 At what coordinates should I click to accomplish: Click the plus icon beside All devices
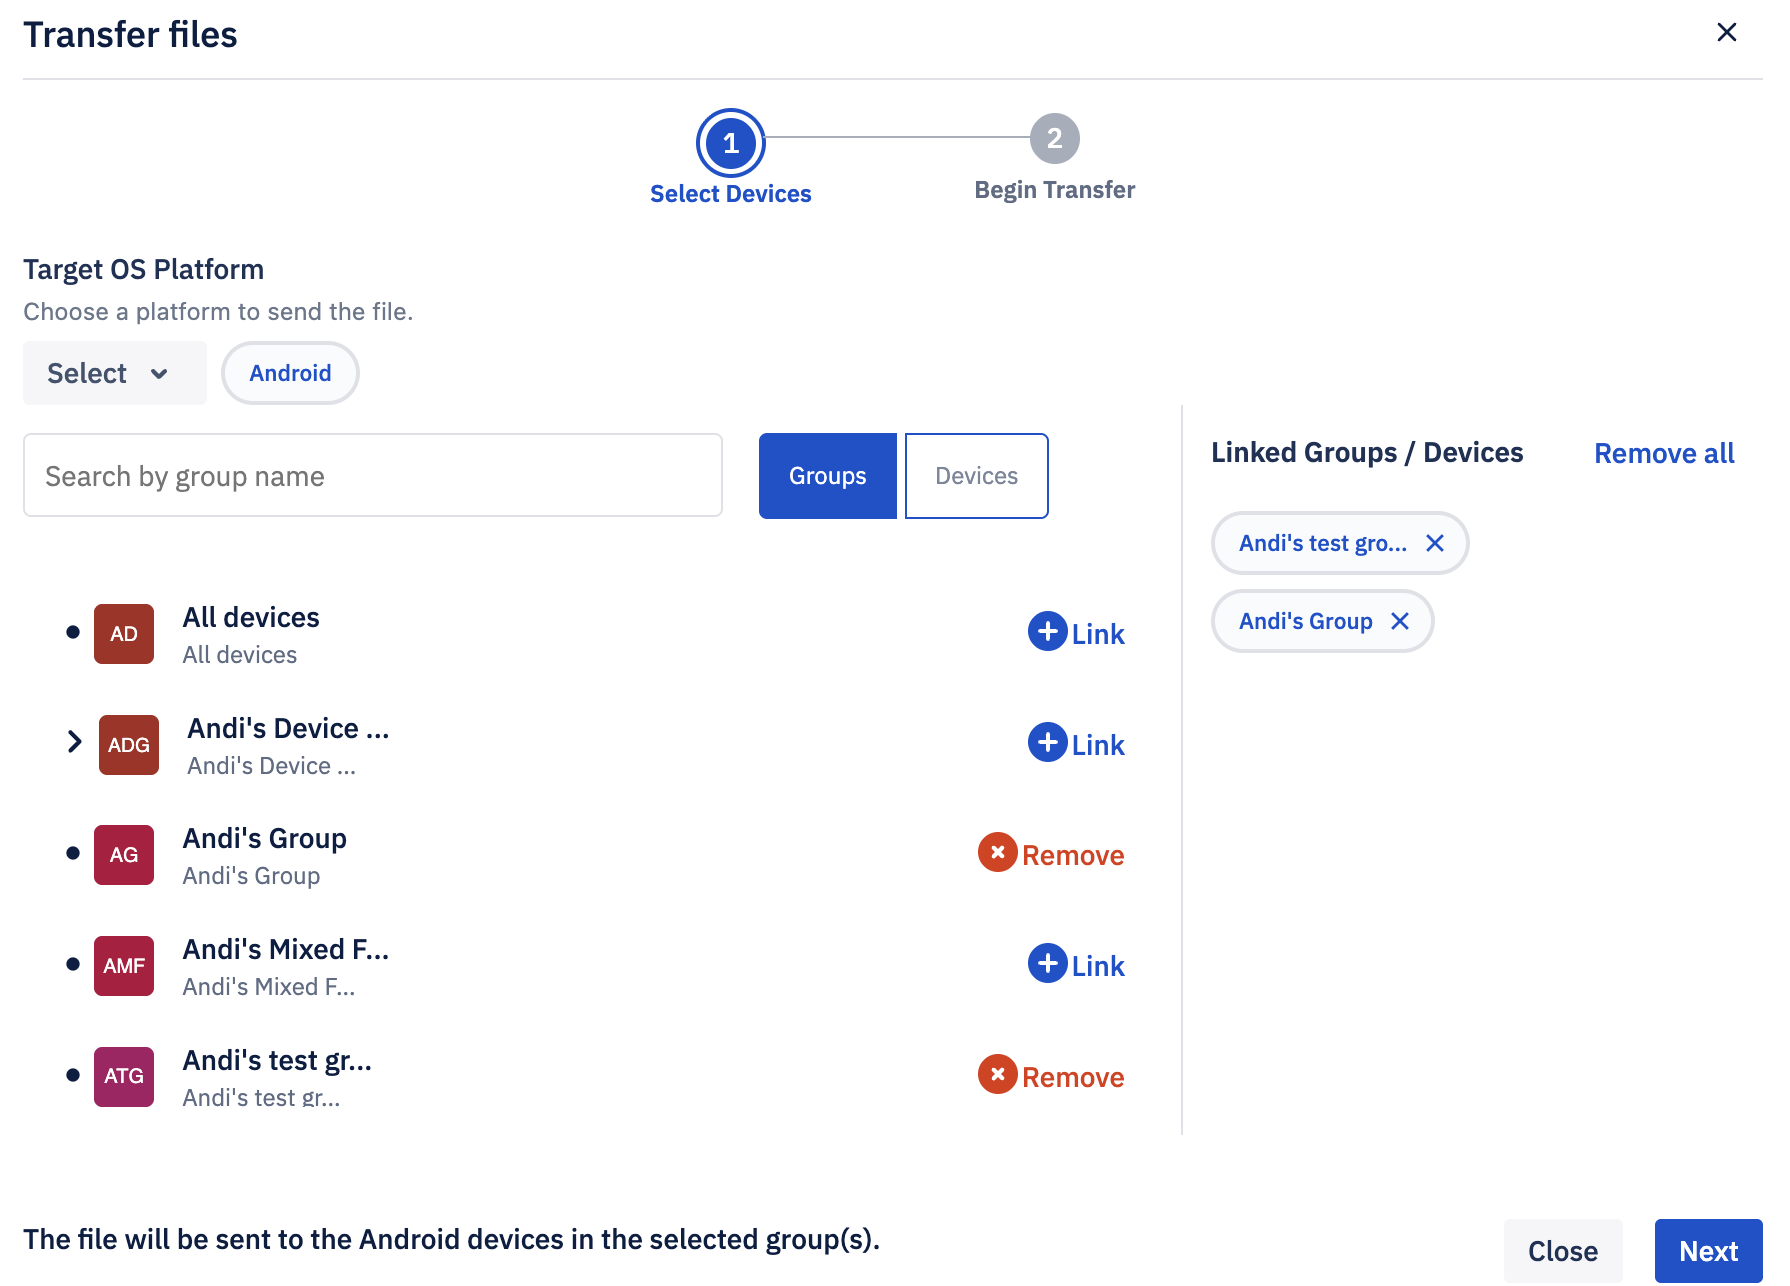1047,632
